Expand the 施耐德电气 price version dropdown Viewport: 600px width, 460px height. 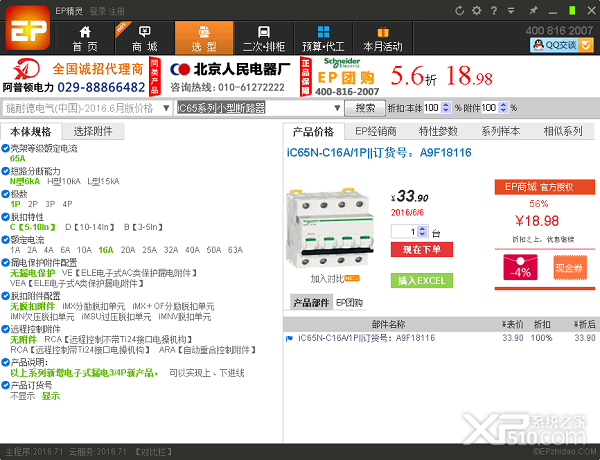166,108
